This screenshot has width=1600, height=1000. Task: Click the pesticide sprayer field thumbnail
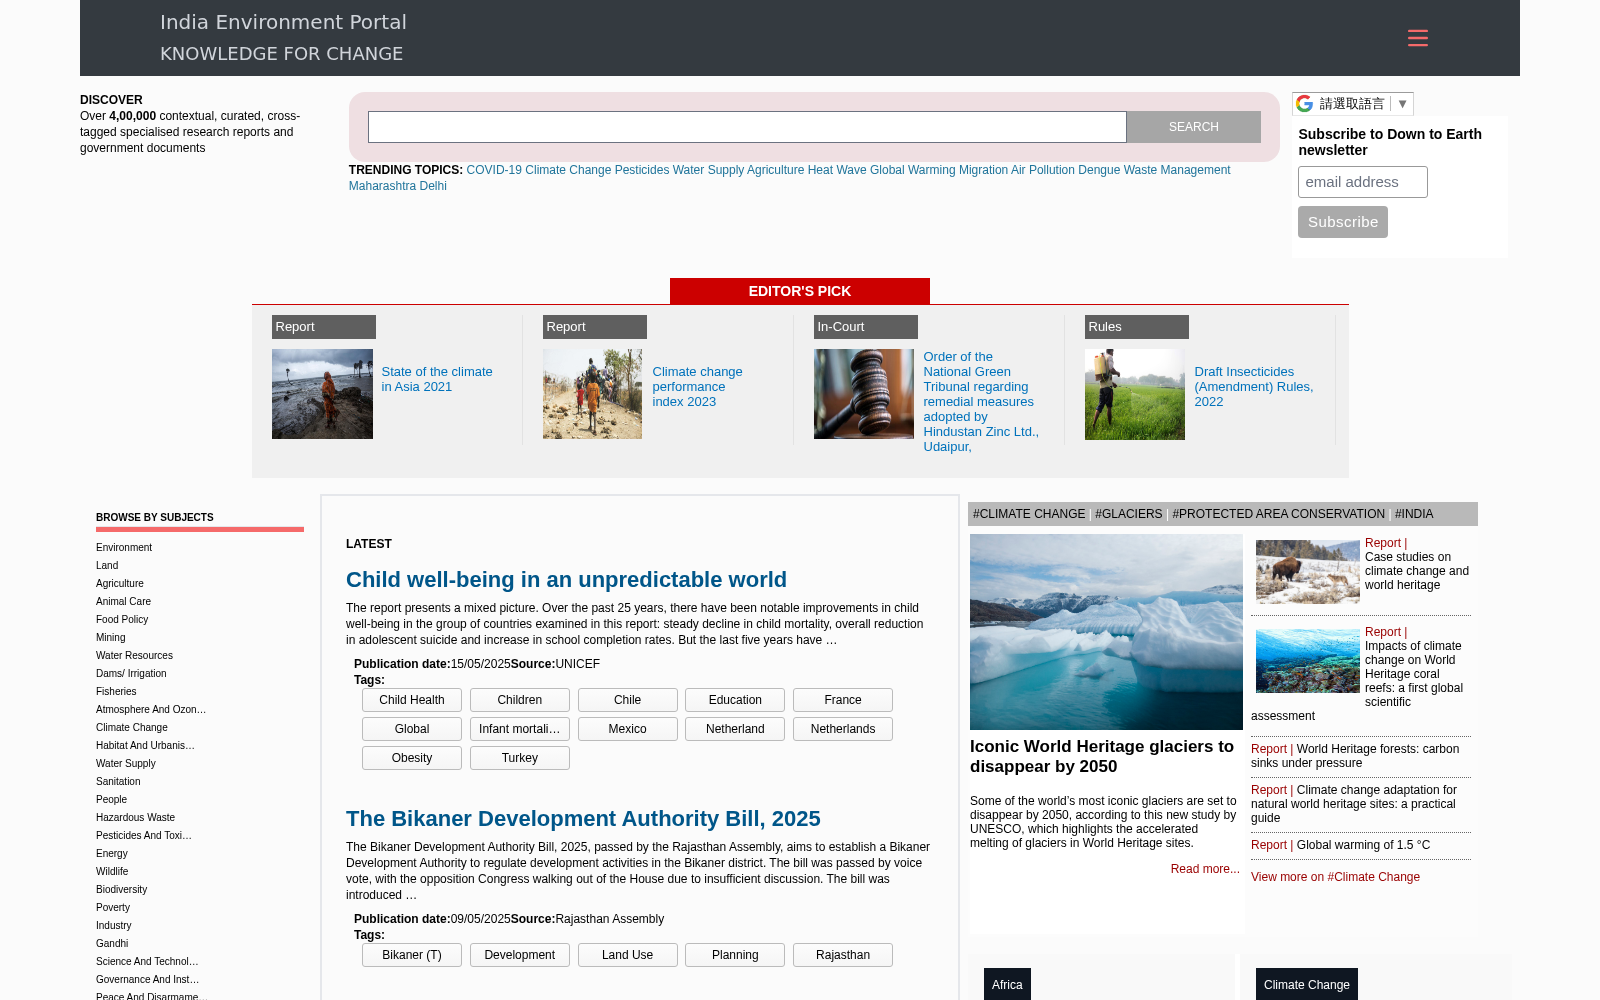click(x=1135, y=394)
